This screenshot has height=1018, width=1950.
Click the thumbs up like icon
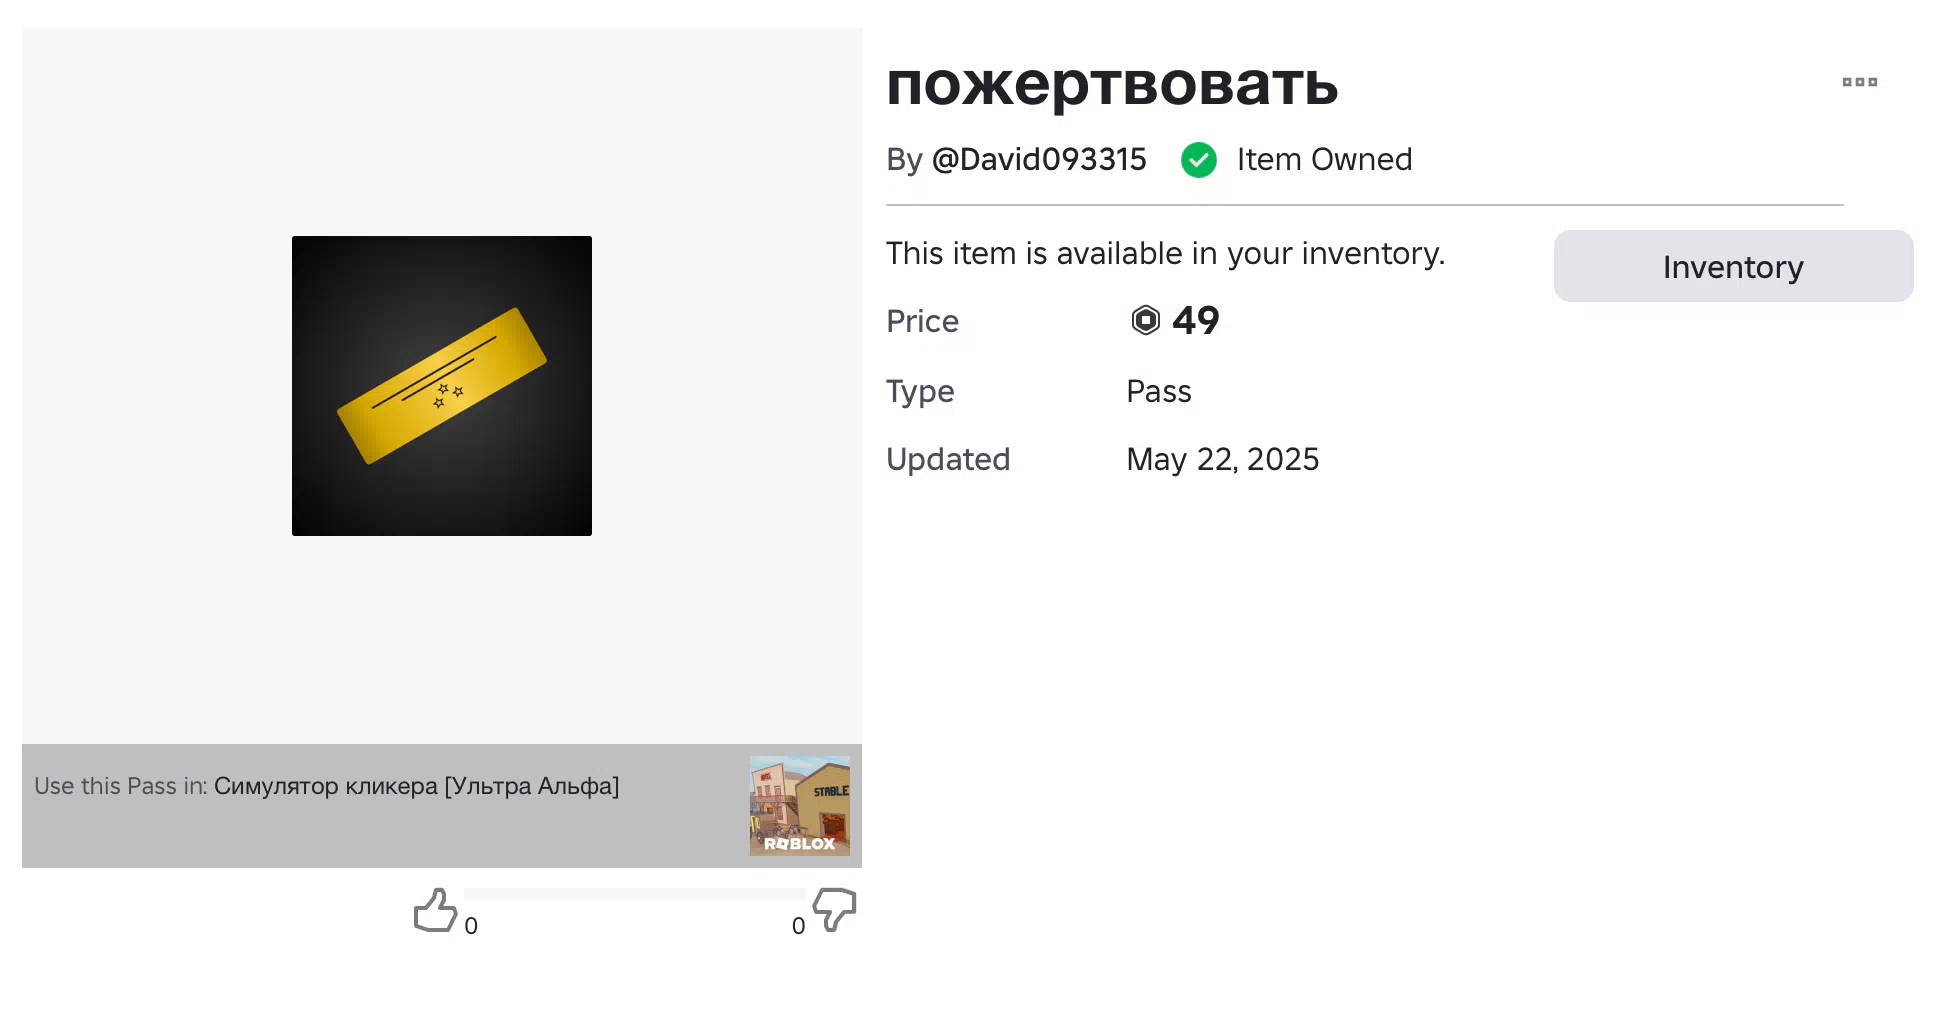click(435, 910)
